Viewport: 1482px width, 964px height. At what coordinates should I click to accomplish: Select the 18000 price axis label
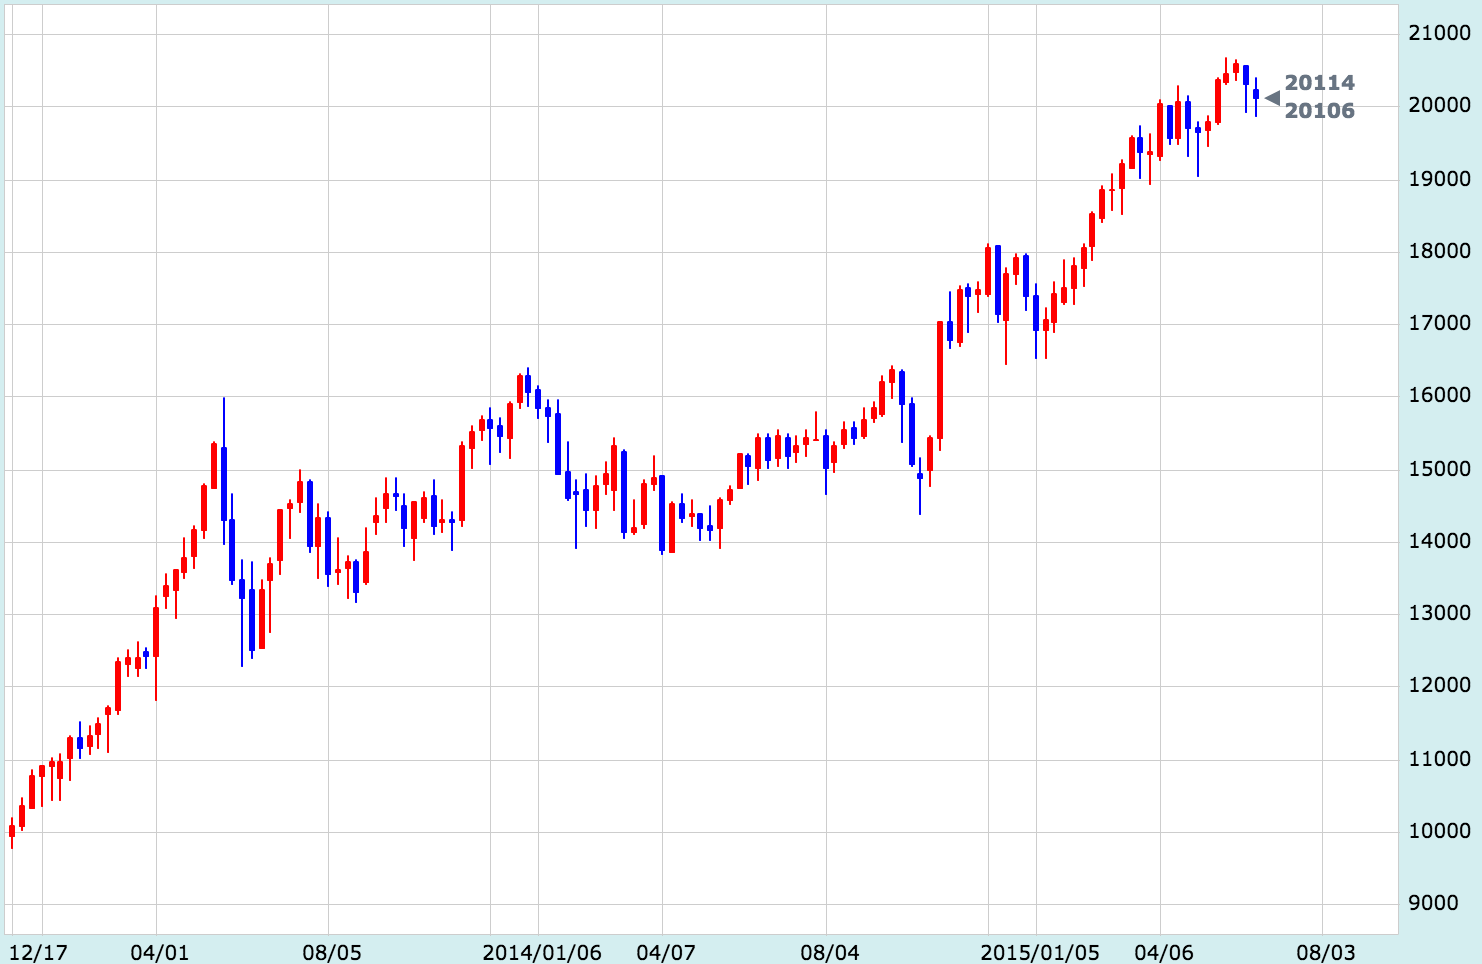coord(1439,251)
